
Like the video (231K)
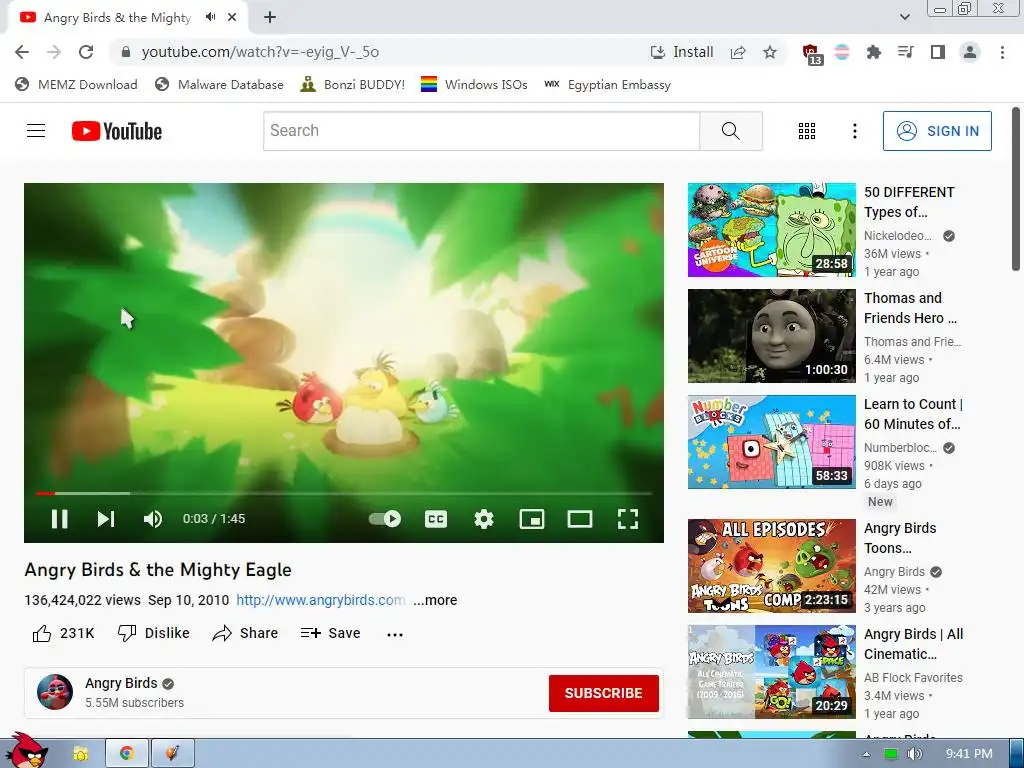[63, 633]
